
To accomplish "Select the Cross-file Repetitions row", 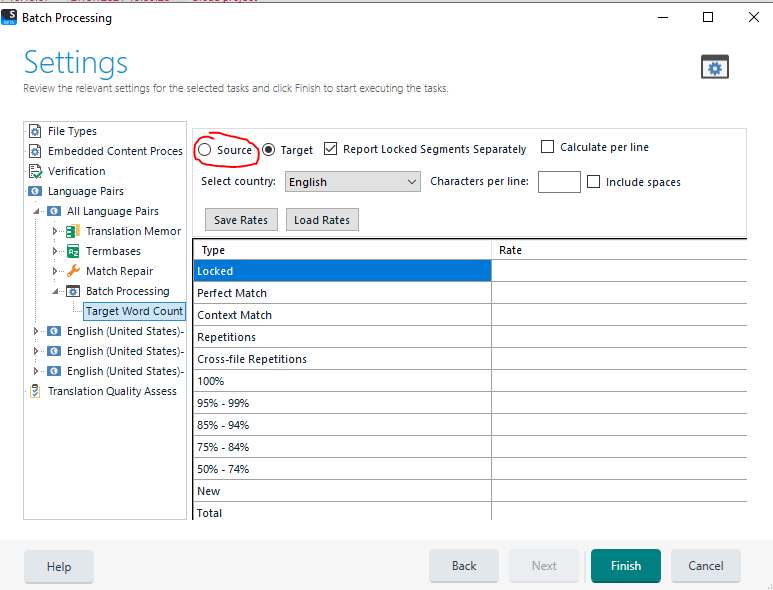I will pos(343,359).
